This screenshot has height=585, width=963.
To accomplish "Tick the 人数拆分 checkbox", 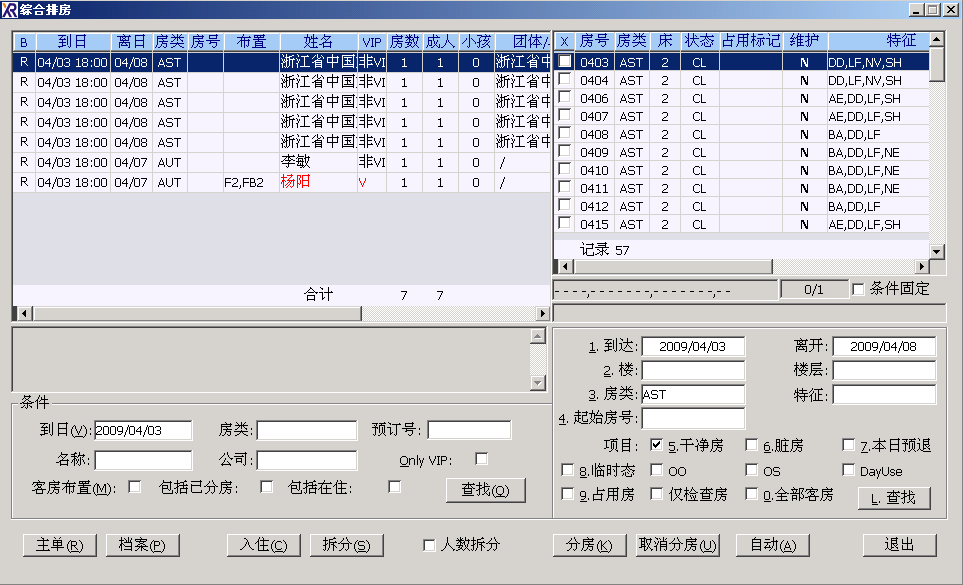I will (x=429, y=545).
